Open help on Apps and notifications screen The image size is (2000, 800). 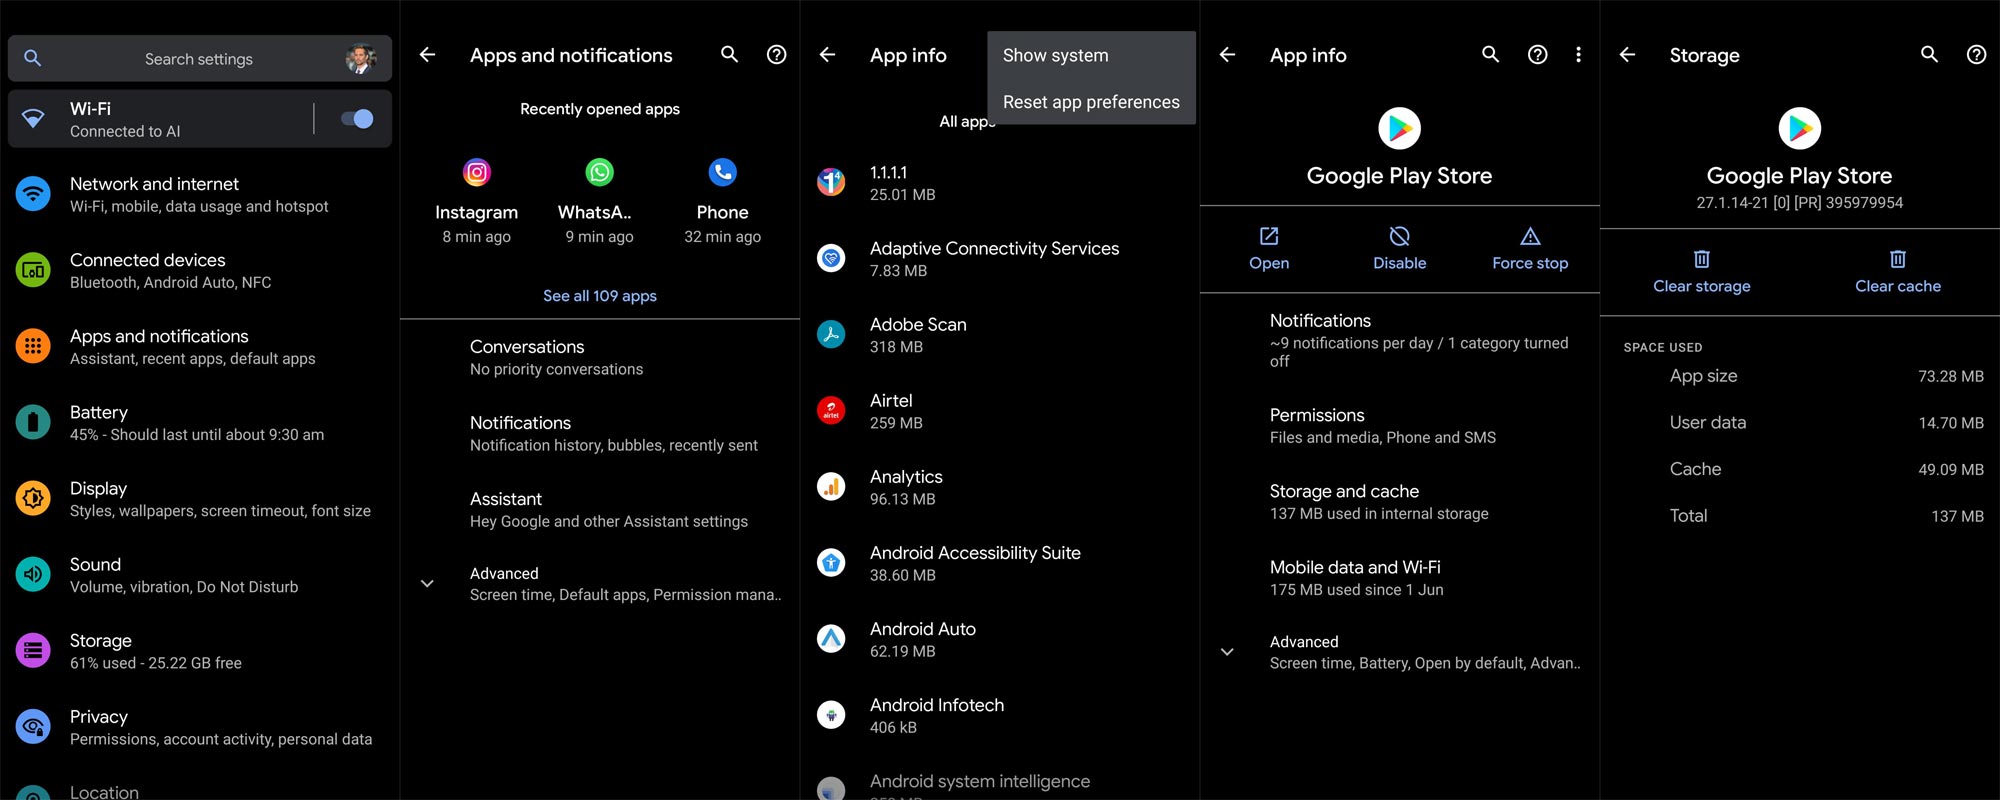click(776, 55)
